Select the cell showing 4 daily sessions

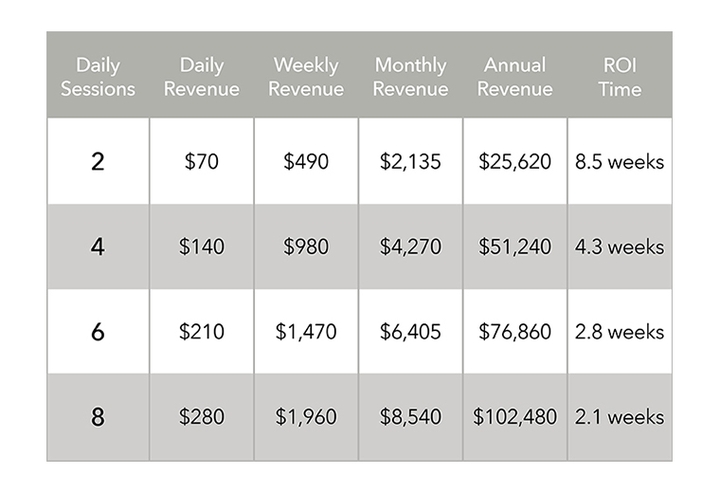pyautogui.click(x=98, y=246)
